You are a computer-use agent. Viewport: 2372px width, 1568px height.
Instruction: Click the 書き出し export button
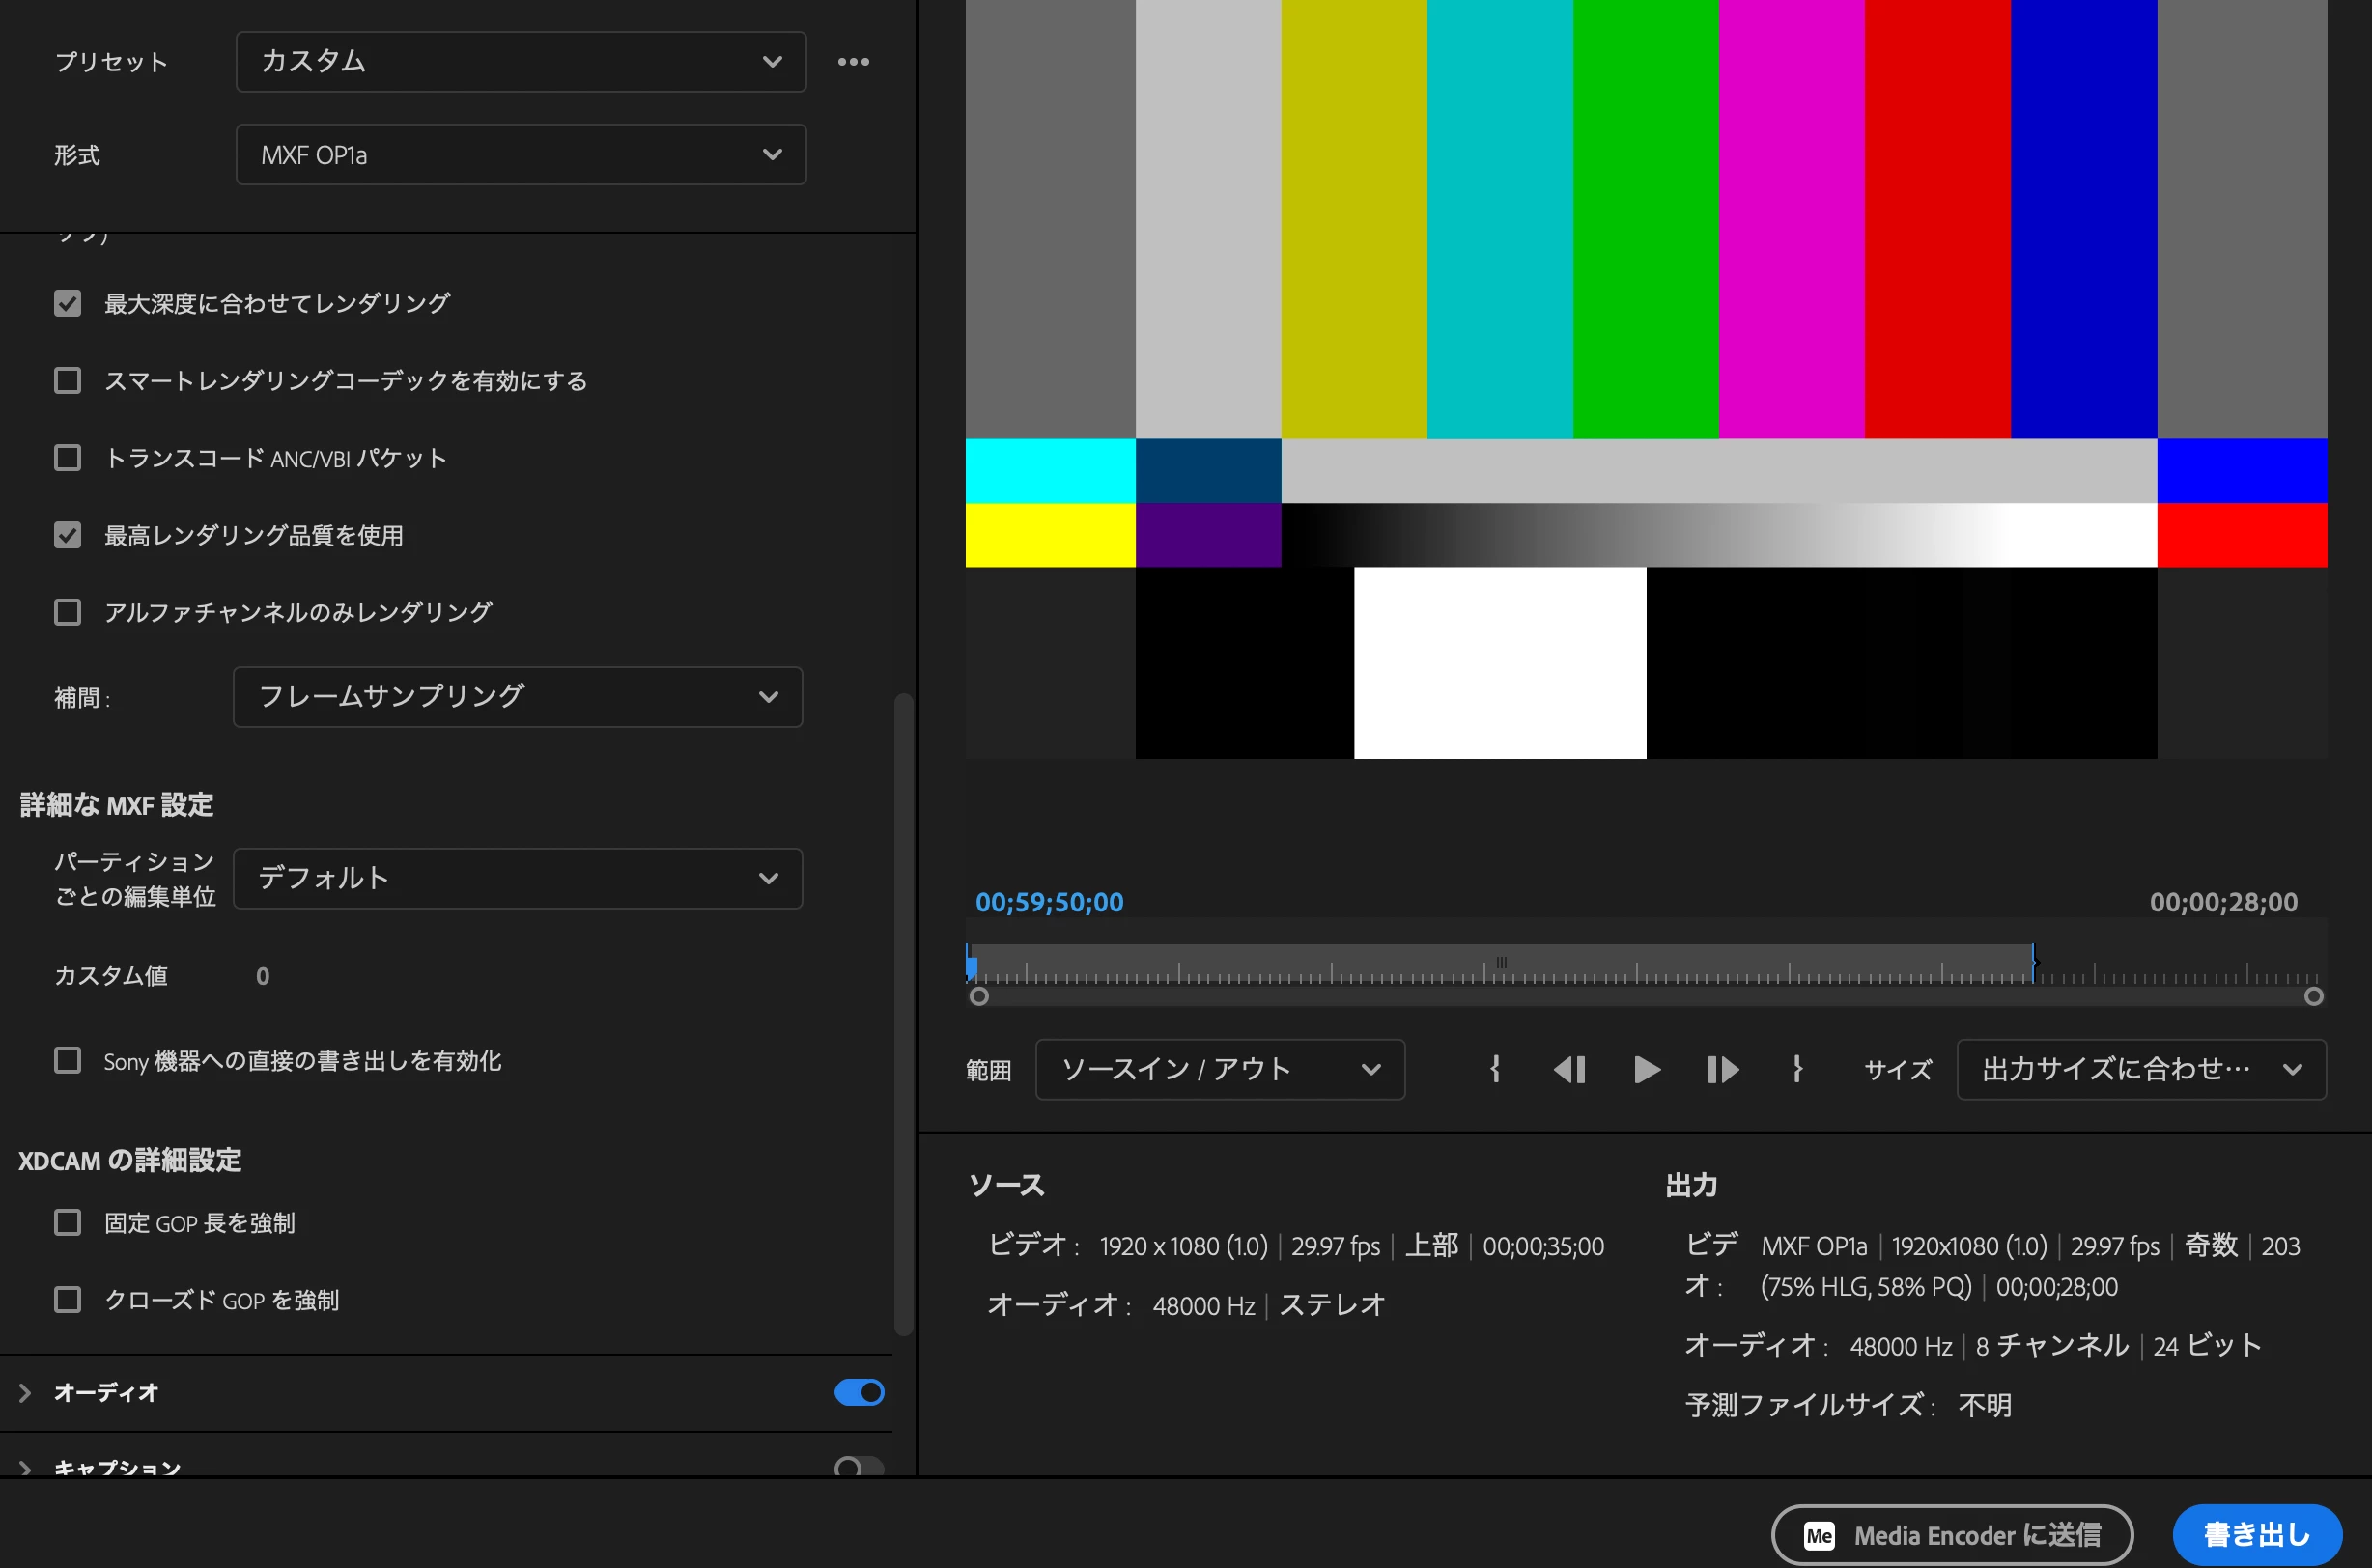tap(2256, 1535)
